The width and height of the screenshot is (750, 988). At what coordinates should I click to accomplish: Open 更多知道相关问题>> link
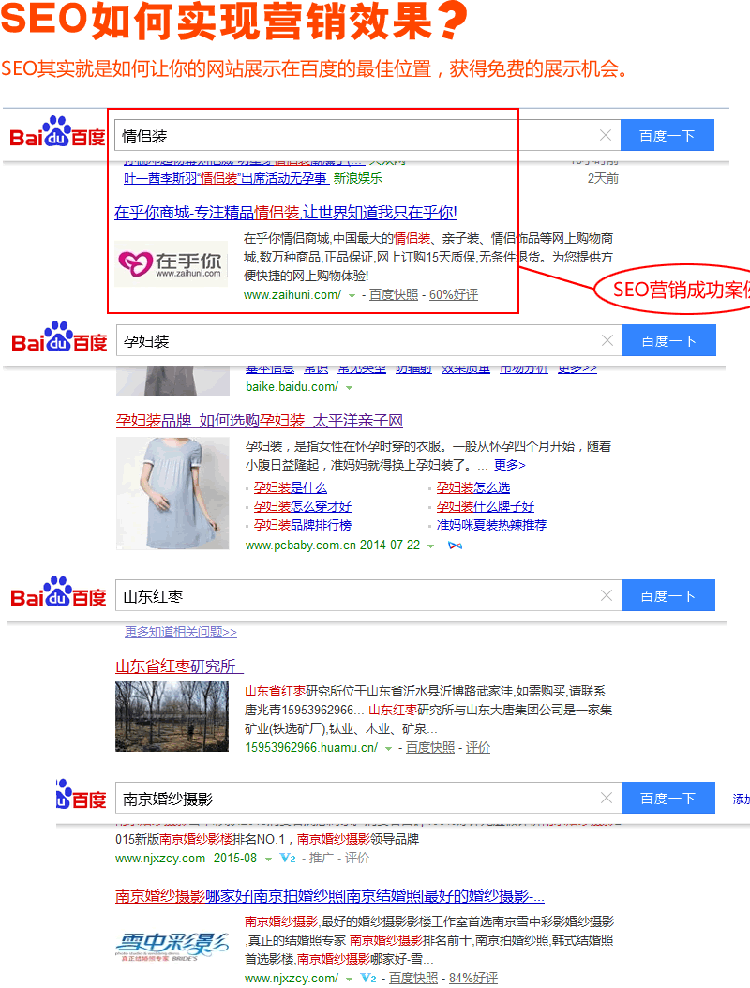click(181, 631)
